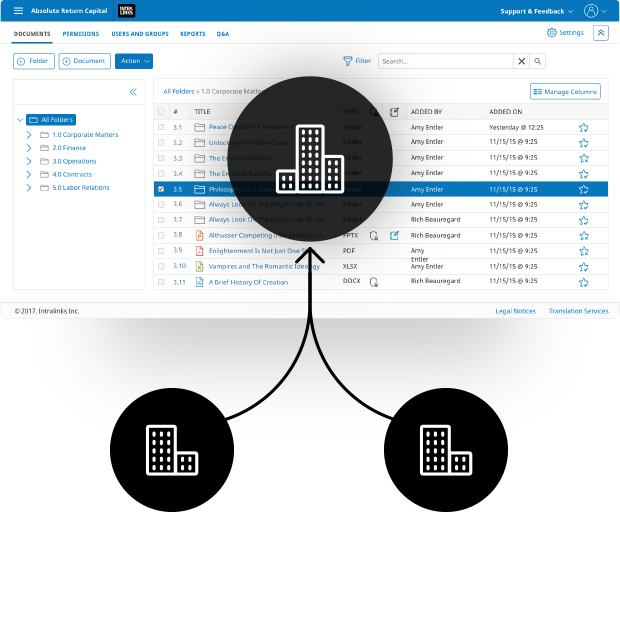Clear the search with X icon
Image resolution: width=620 pixels, height=620 pixels.
tap(522, 61)
